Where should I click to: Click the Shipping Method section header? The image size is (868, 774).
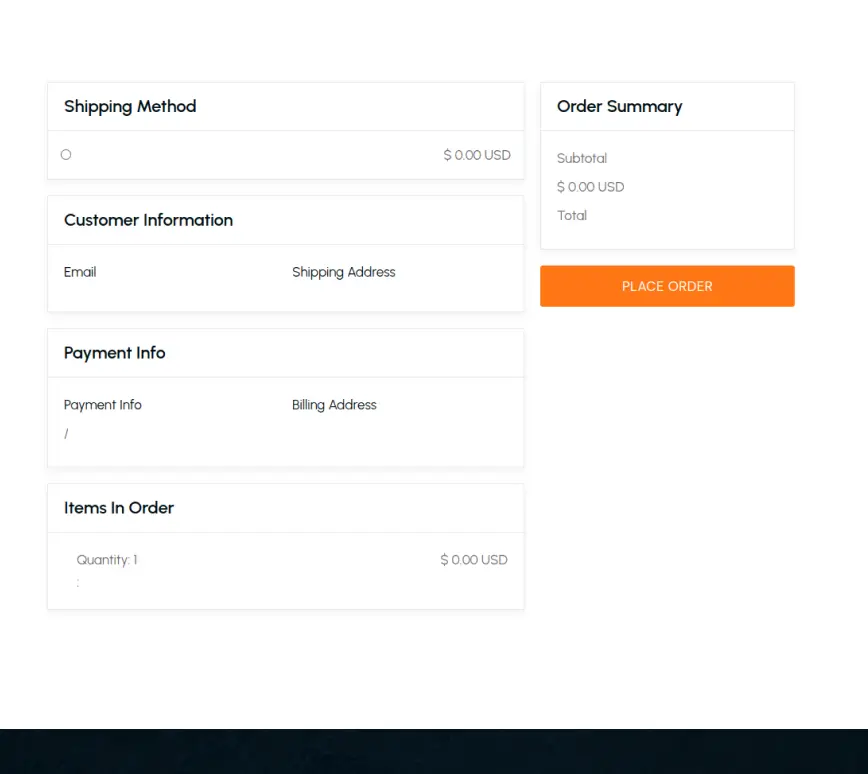point(130,106)
